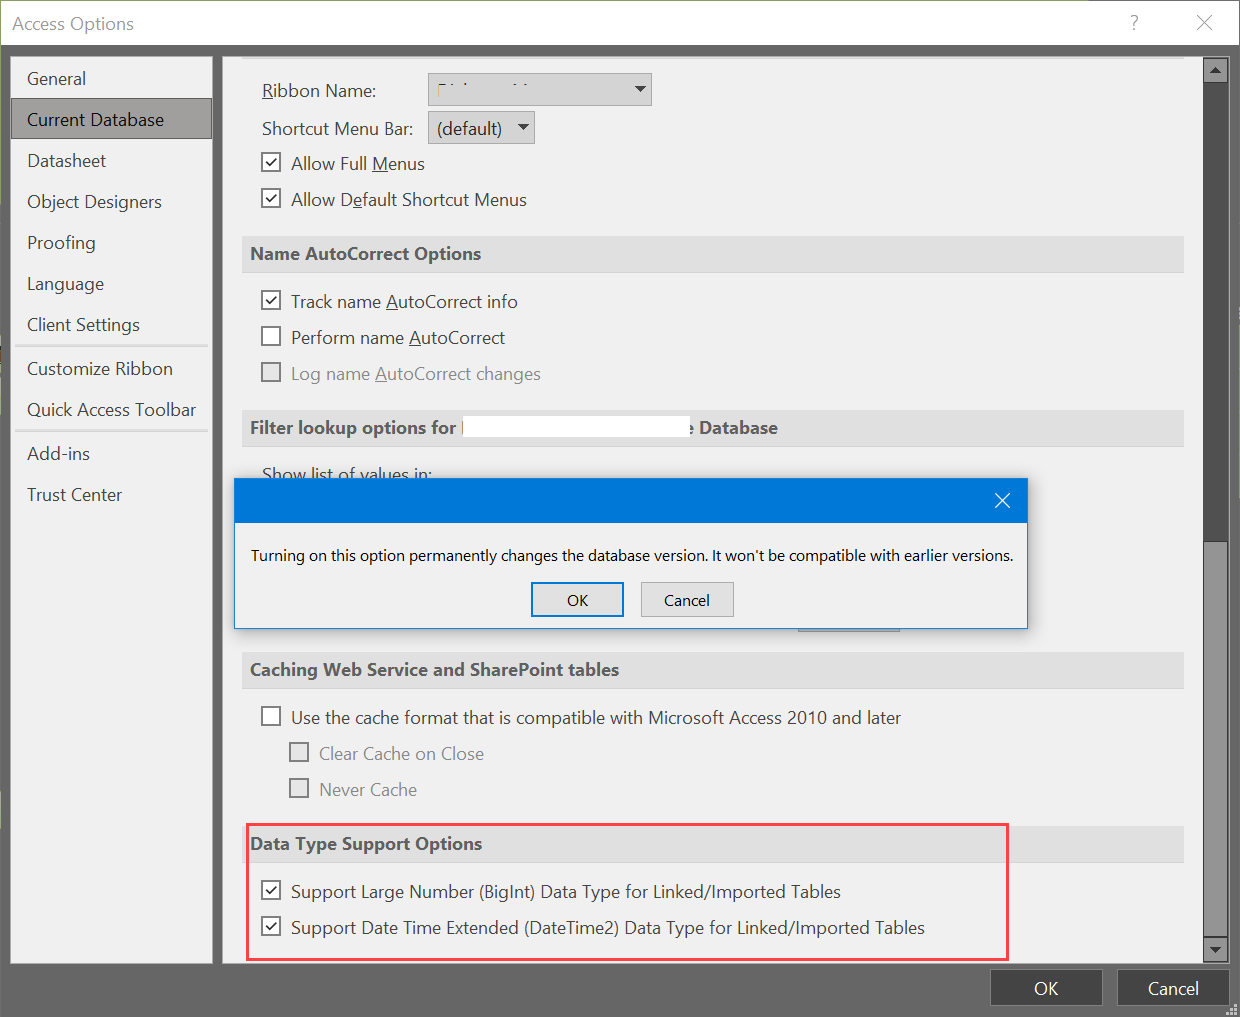Open Object Designers category
The image size is (1240, 1017).
point(111,201)
